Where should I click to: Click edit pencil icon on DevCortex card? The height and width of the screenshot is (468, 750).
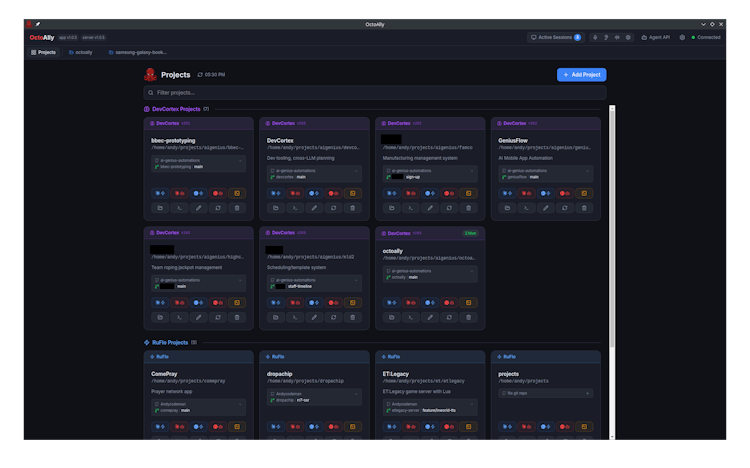[x=314, y=208]
